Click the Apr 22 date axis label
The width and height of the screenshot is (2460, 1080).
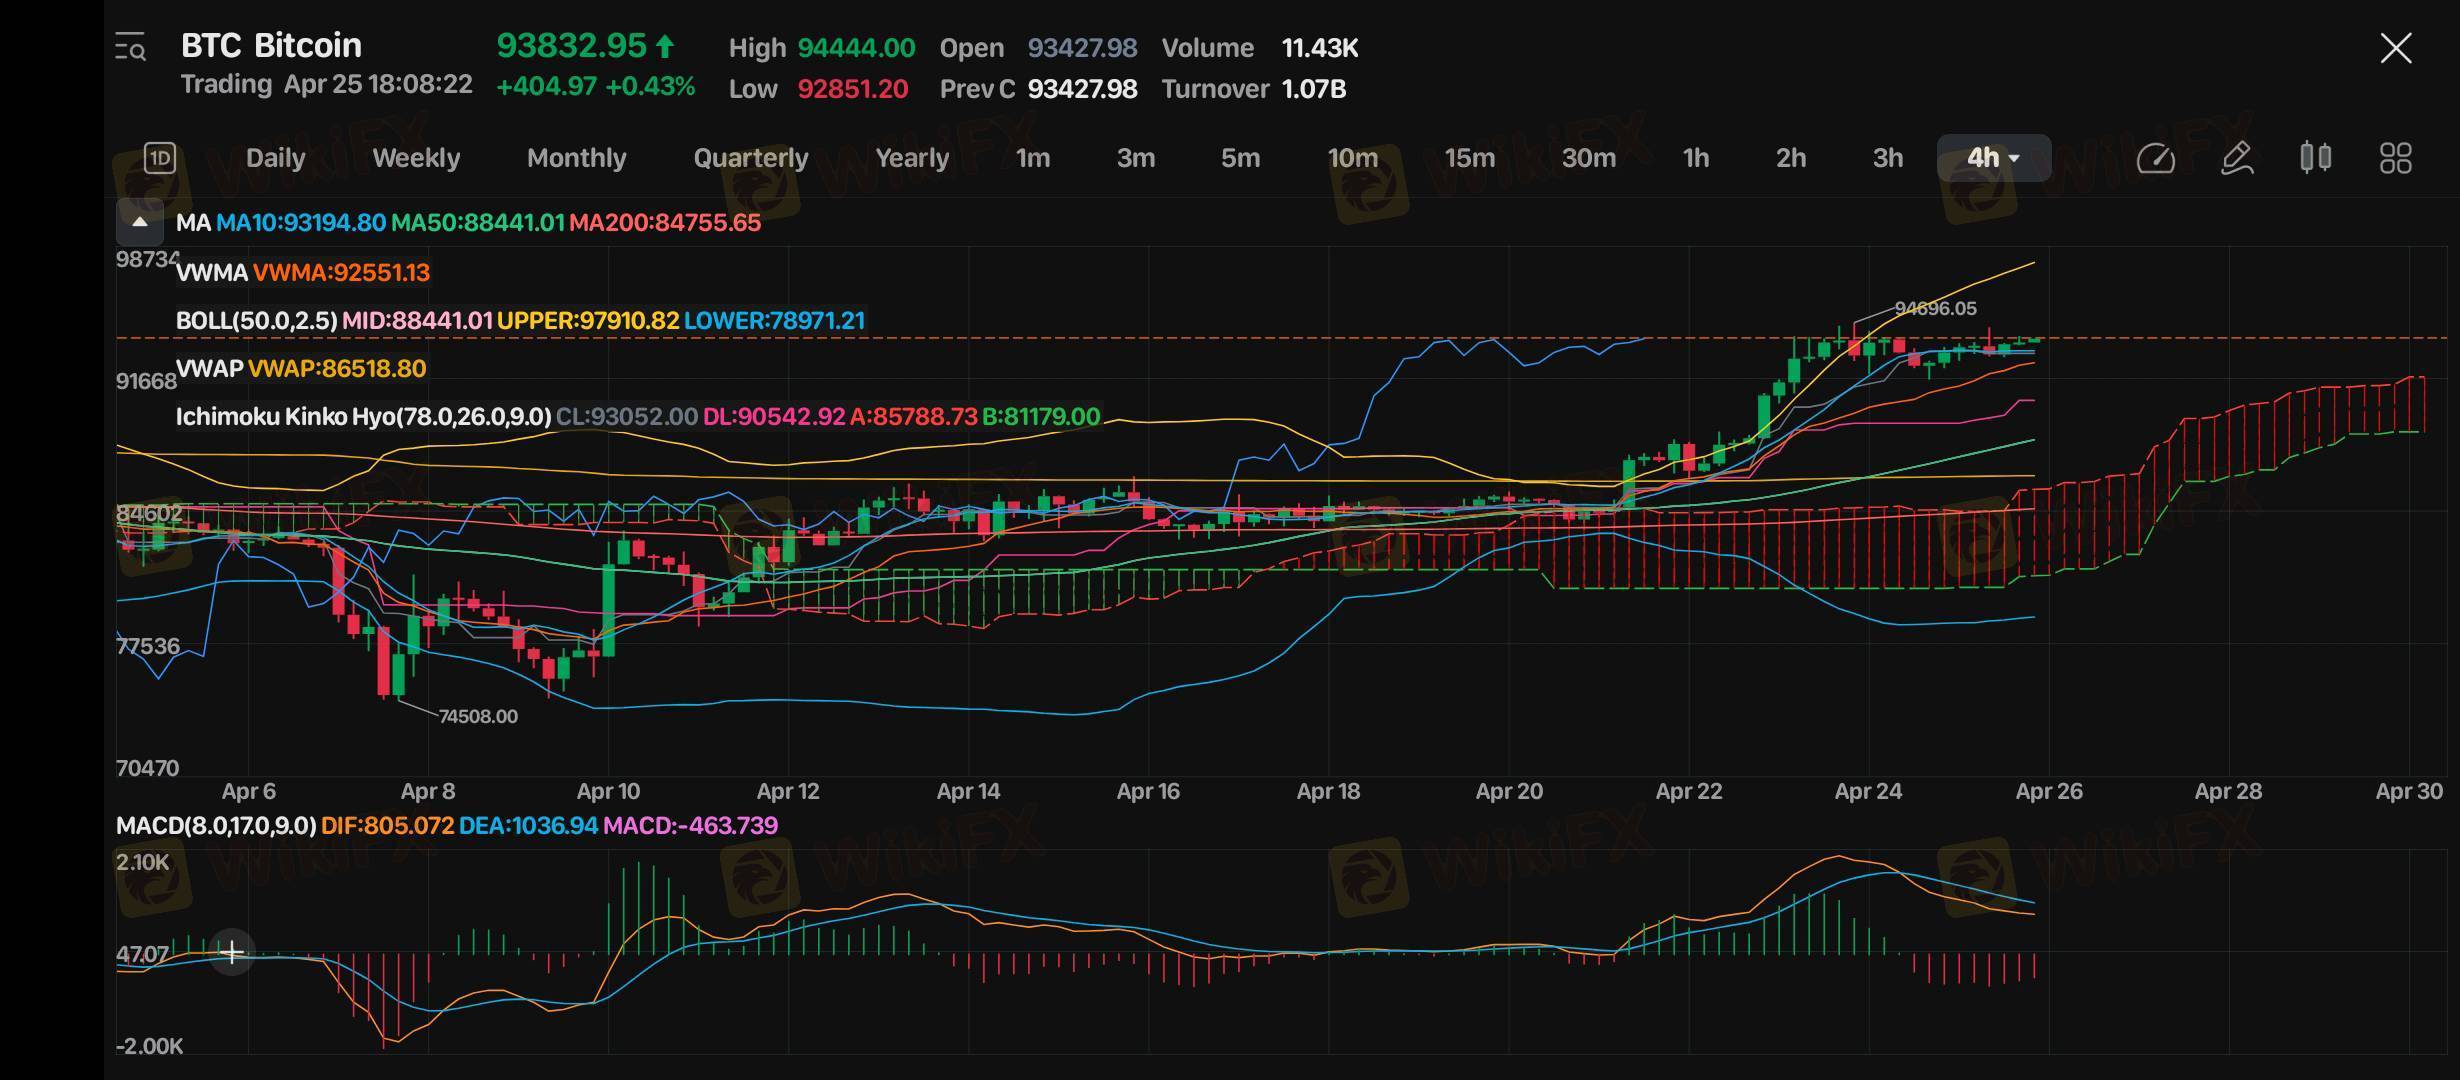coord(1689,791)
